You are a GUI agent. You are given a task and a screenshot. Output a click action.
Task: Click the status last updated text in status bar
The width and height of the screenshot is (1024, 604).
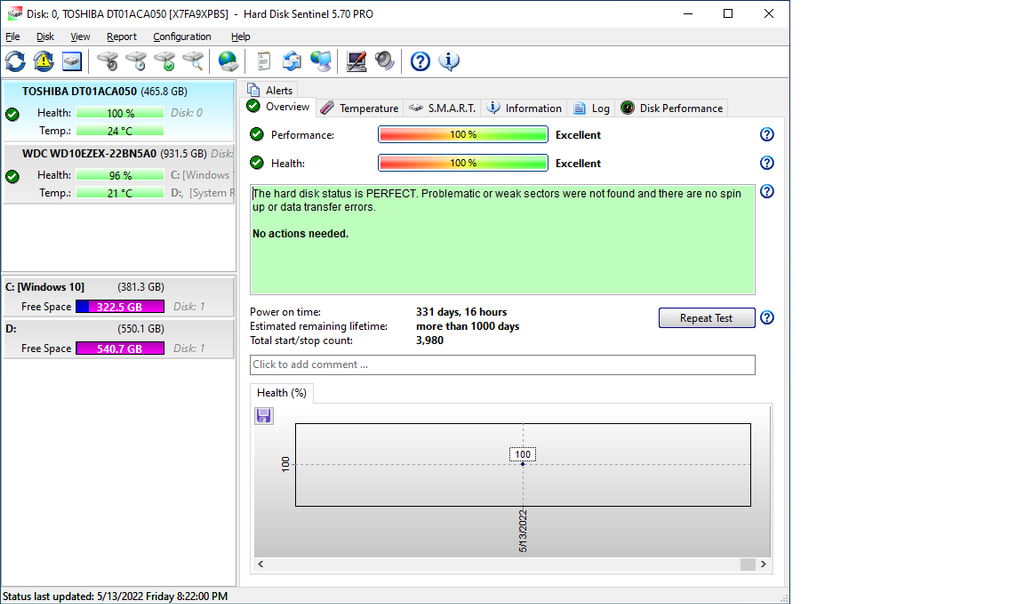(x=115, y=596)
